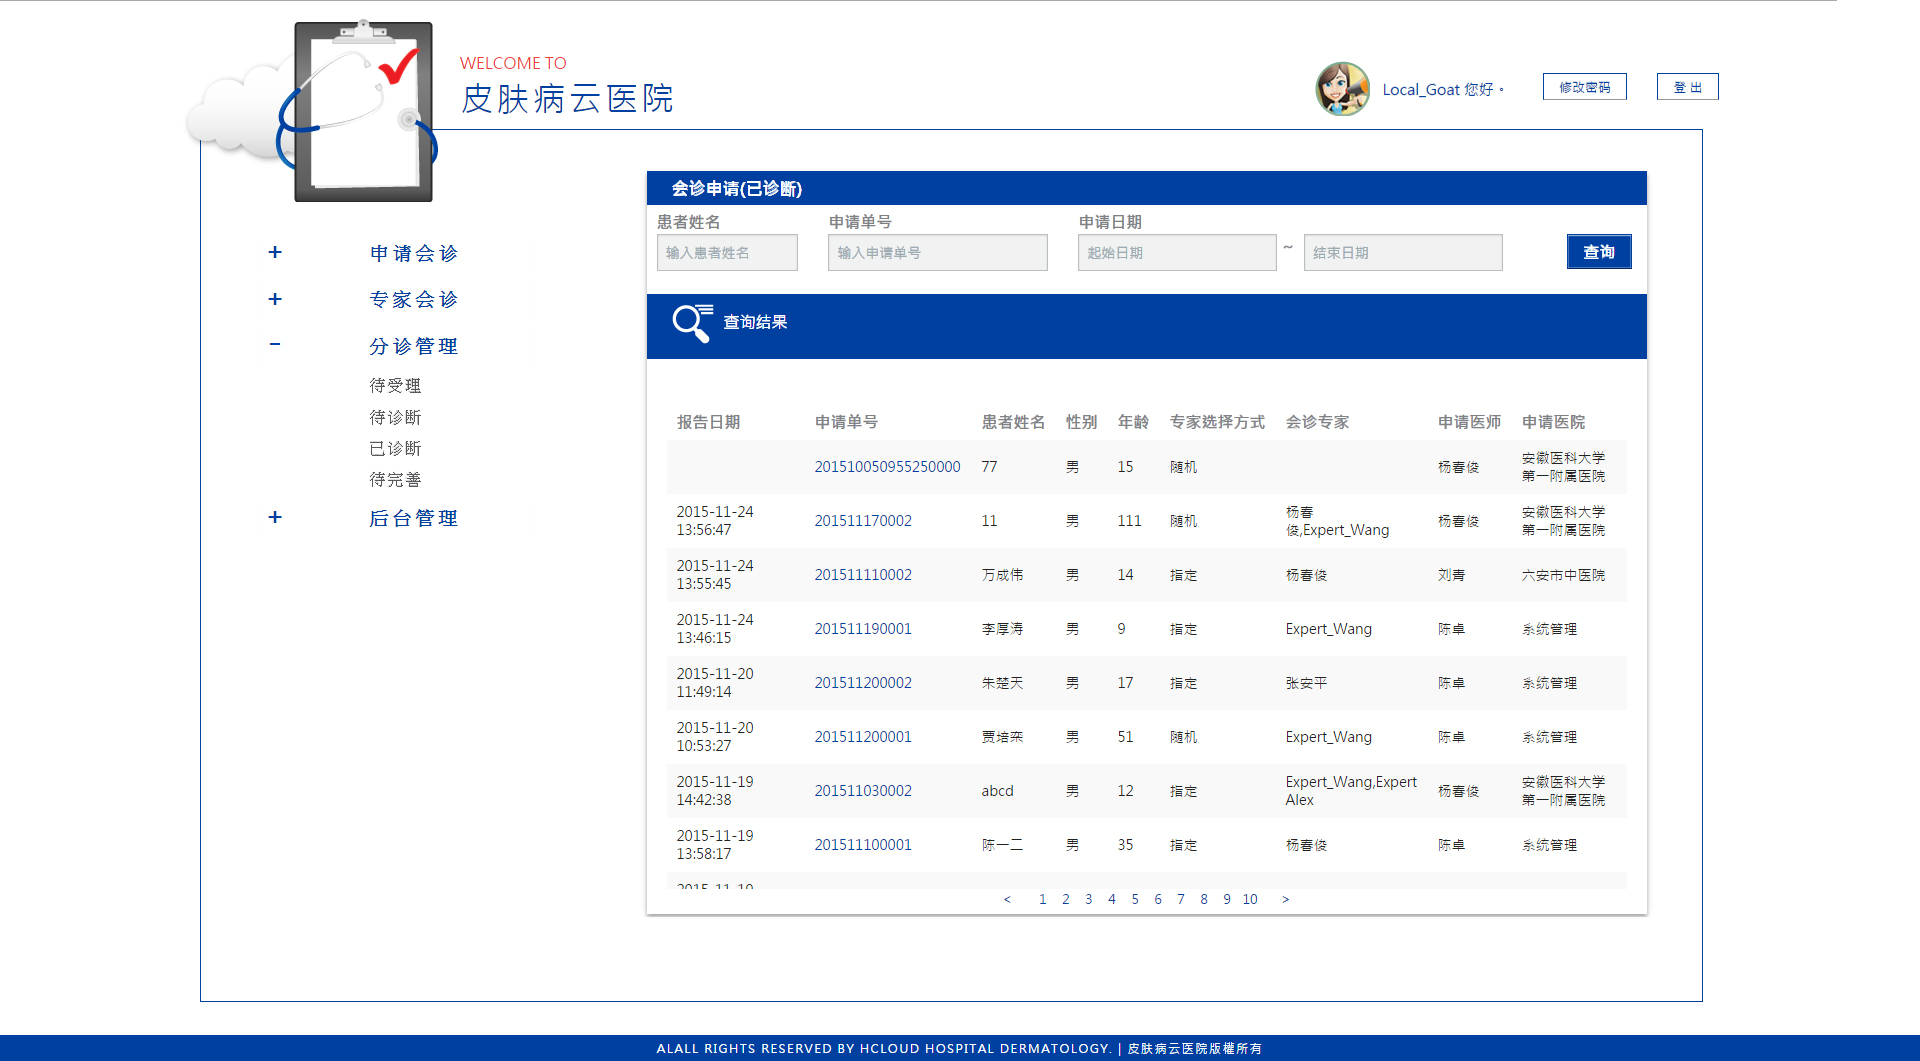Click the clipboard stethoscope logo
Screen dimensions: 1920x1061
(363, 111)
